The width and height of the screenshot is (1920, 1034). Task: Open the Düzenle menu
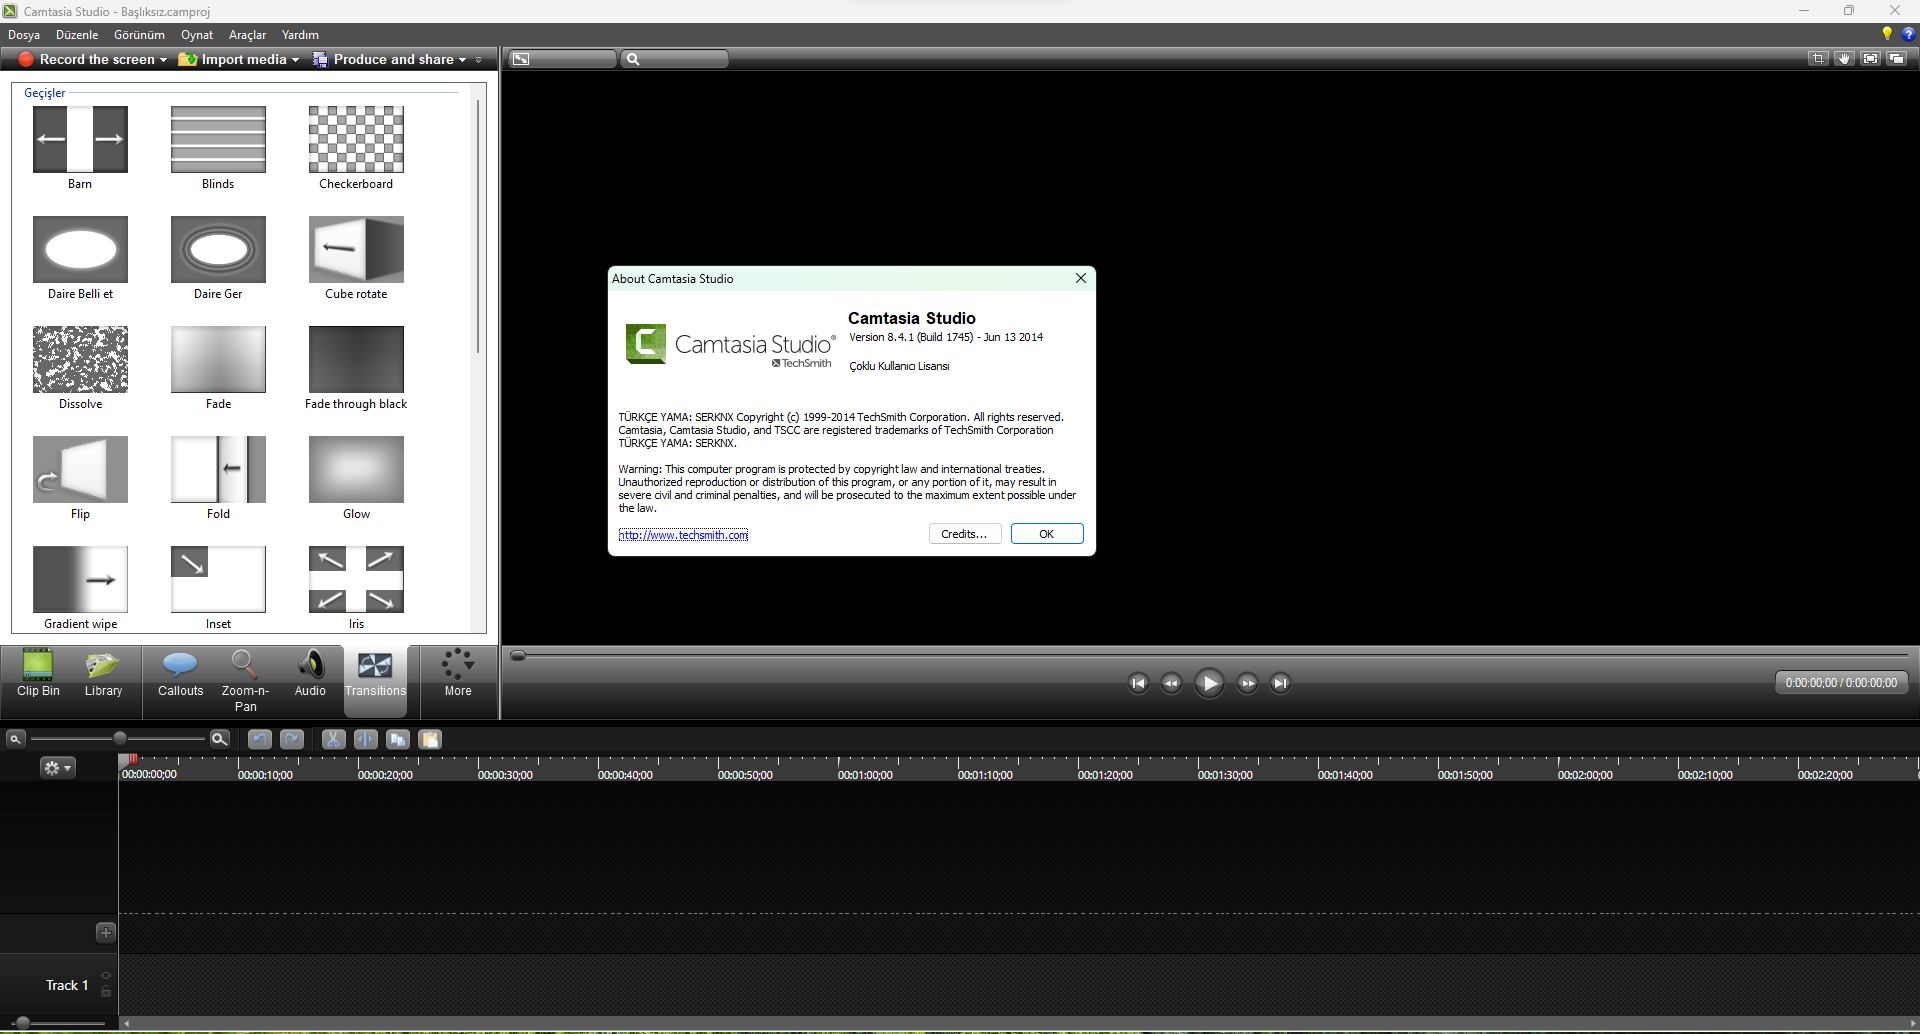pyautogui.click(x=77, y=35)
